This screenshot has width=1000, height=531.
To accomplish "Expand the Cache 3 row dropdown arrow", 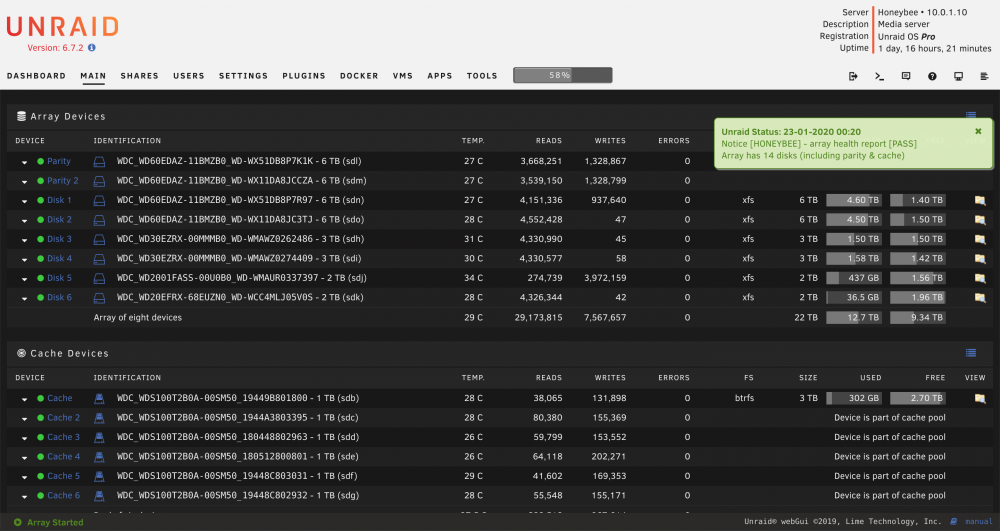I will click(x=24, y=438).
